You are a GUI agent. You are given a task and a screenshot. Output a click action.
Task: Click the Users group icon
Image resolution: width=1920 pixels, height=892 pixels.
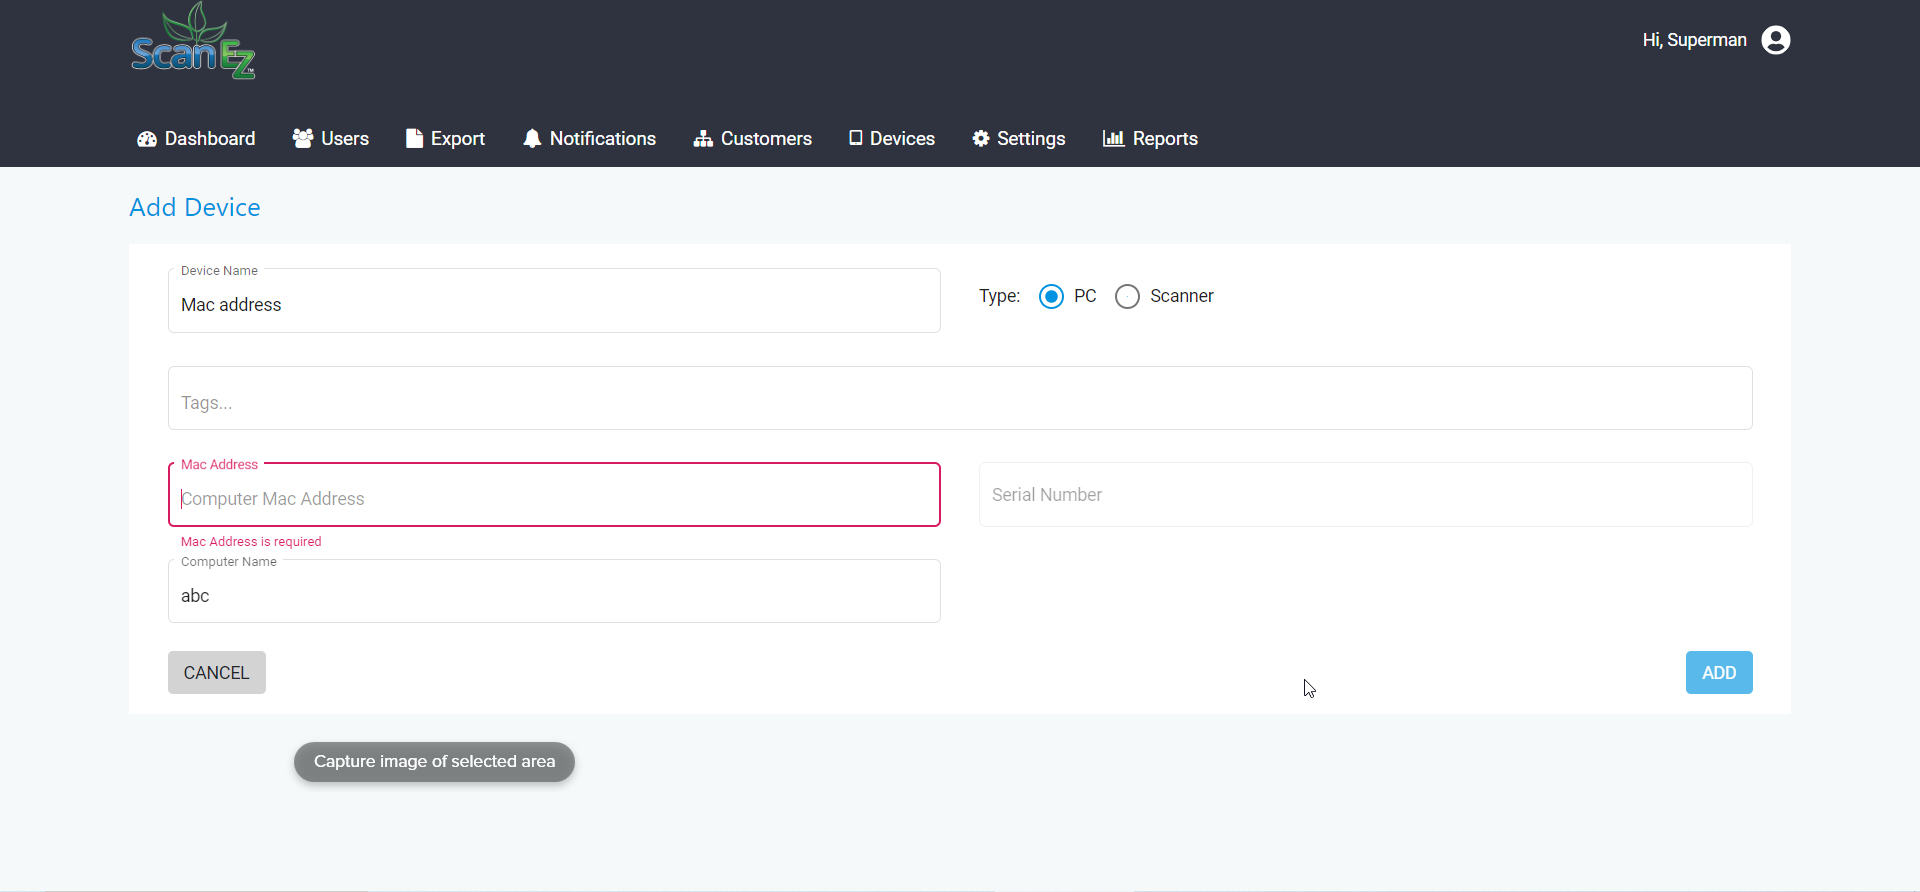tap(303, 138)
